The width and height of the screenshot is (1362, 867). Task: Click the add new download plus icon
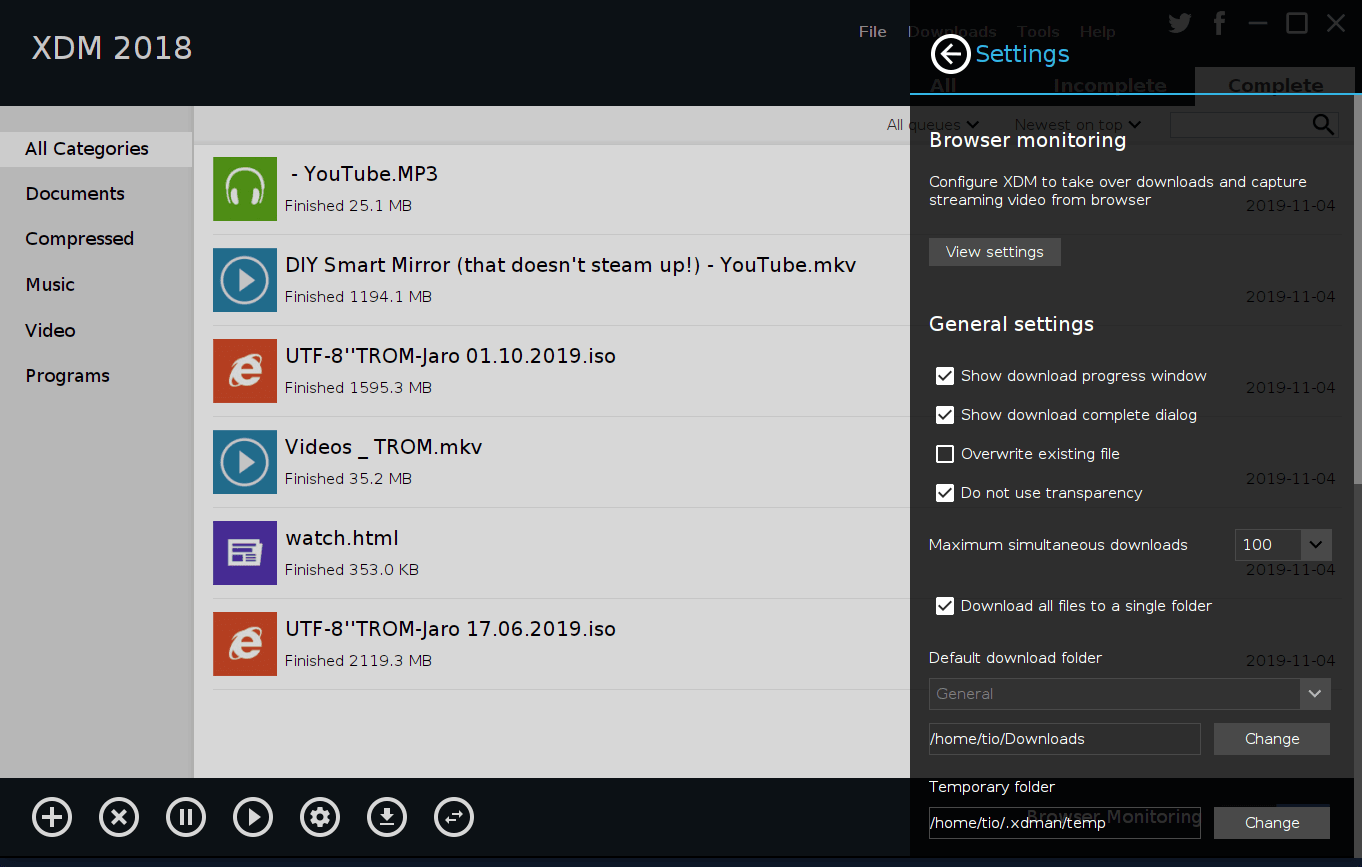[52, 817]
